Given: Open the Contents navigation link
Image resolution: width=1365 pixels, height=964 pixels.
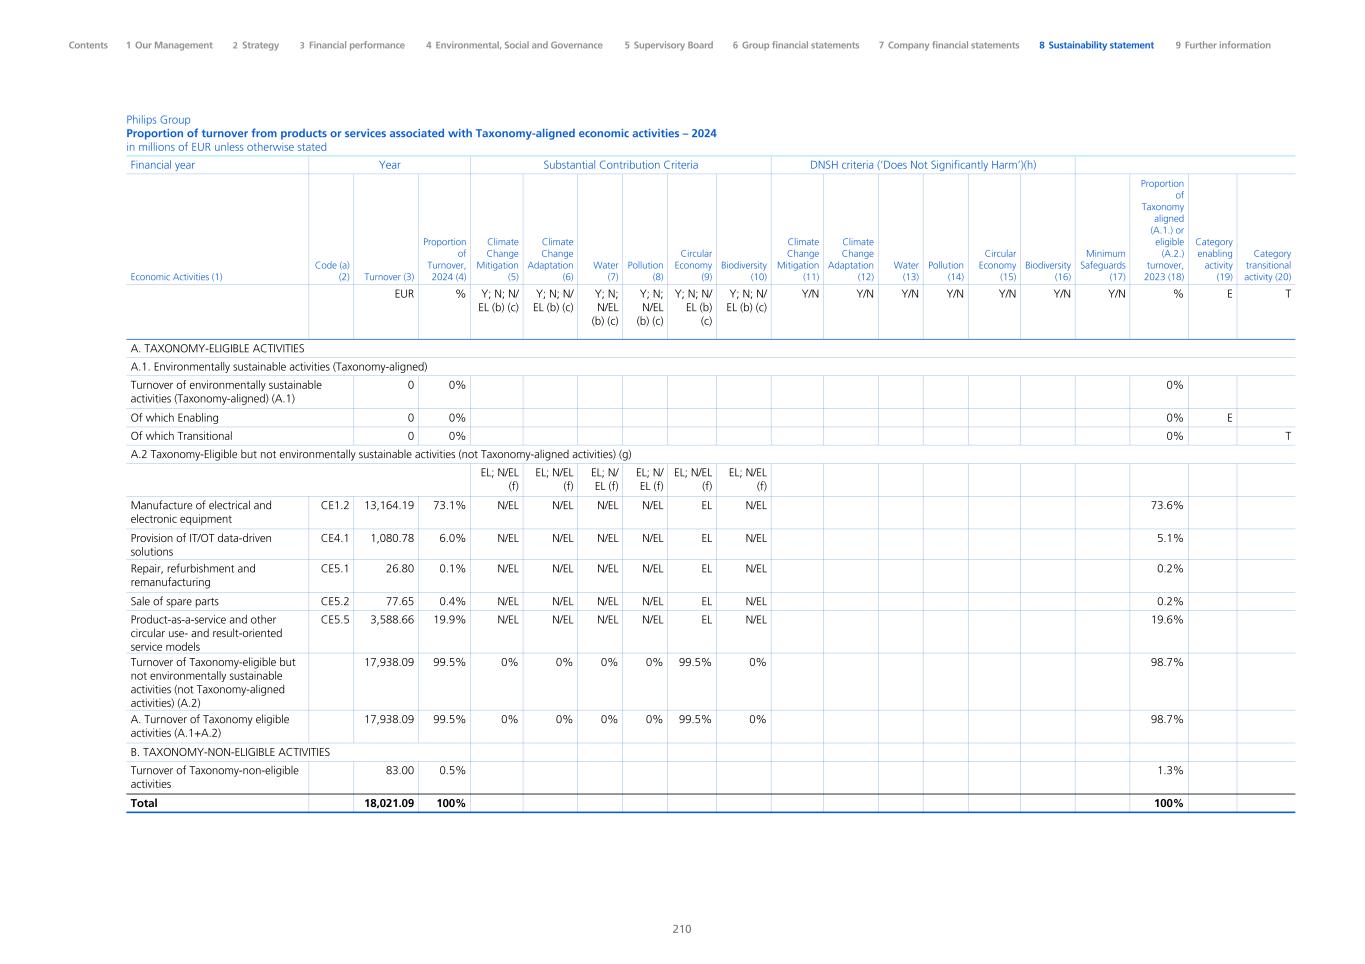Looking at the screenshot, I should 88,45.
